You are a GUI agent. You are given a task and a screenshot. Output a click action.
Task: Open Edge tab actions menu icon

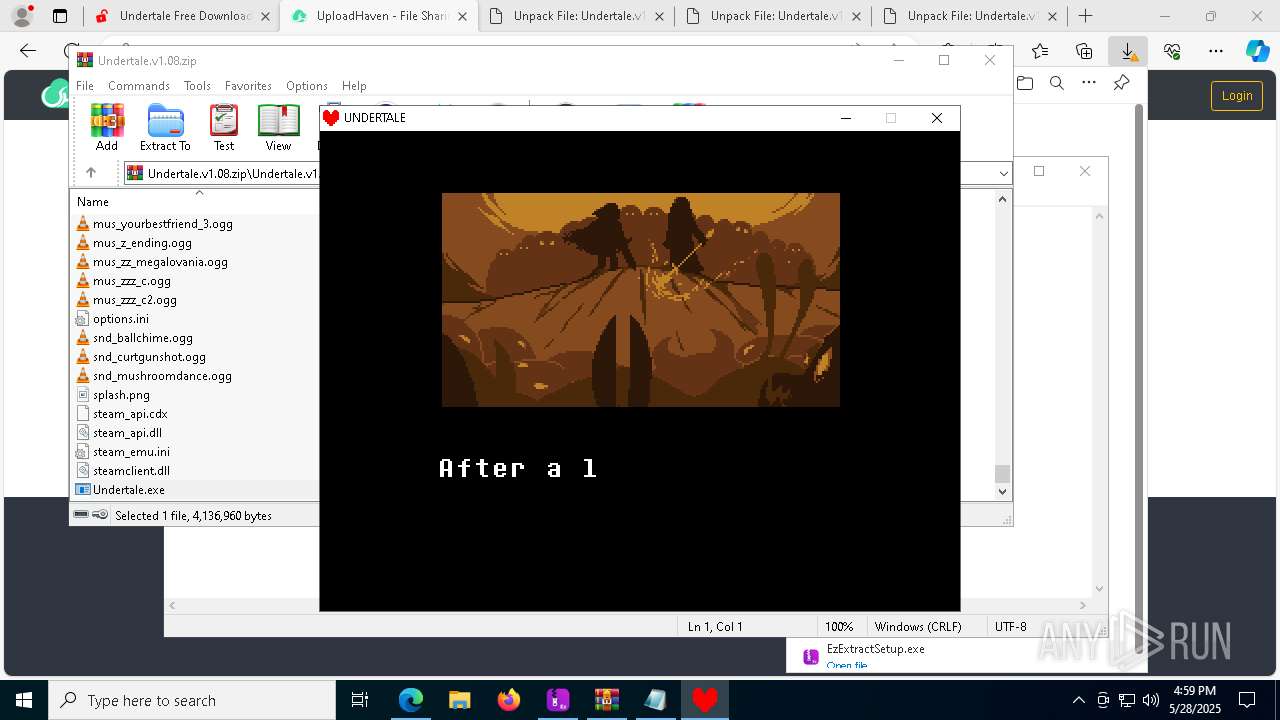60,16
